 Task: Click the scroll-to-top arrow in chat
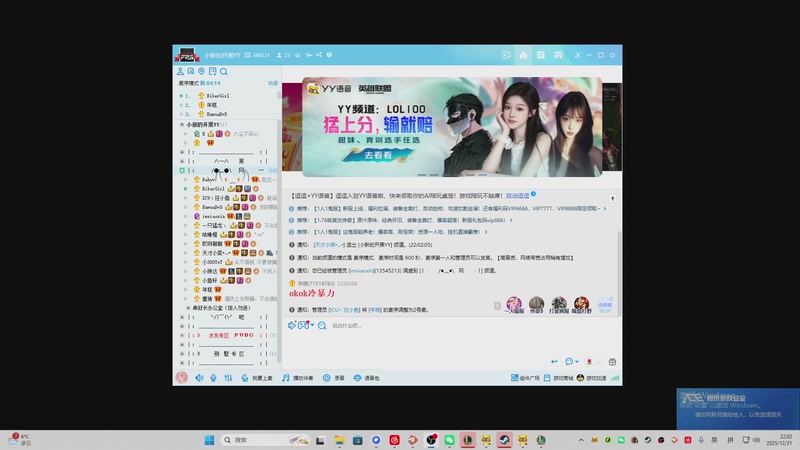pos(612,198)
